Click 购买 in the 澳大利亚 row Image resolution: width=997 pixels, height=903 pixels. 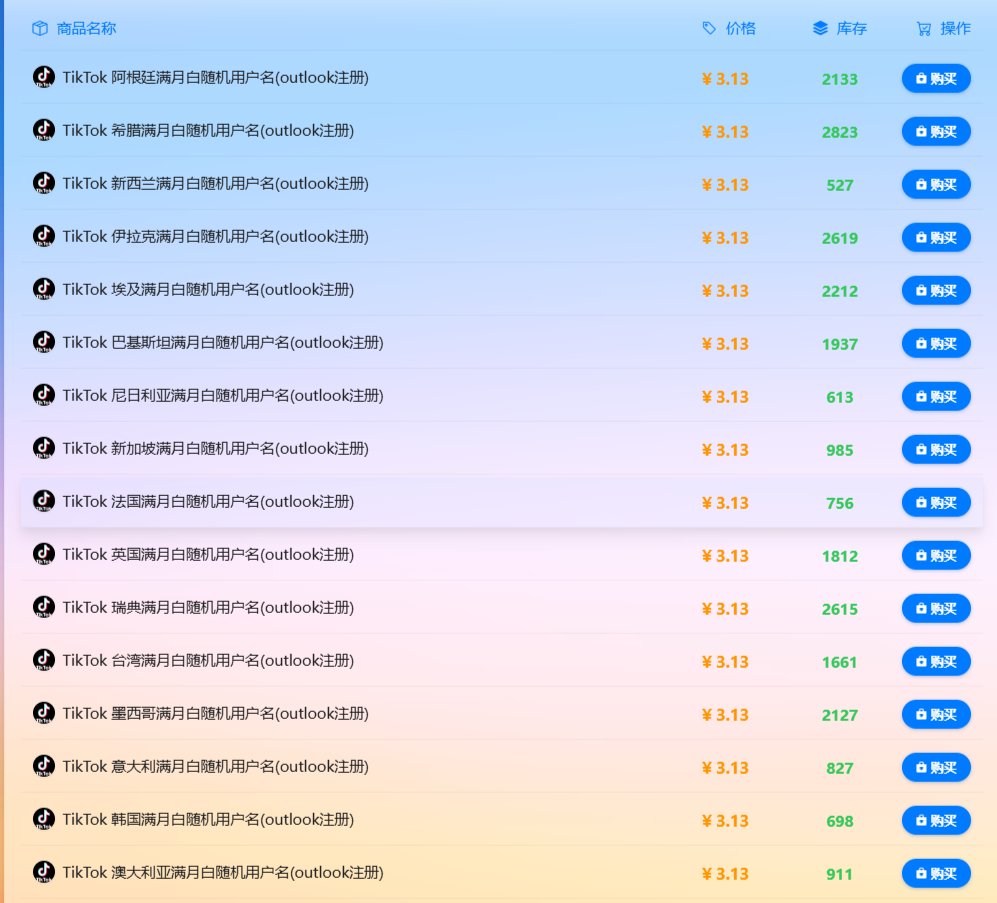coord(936,873)
